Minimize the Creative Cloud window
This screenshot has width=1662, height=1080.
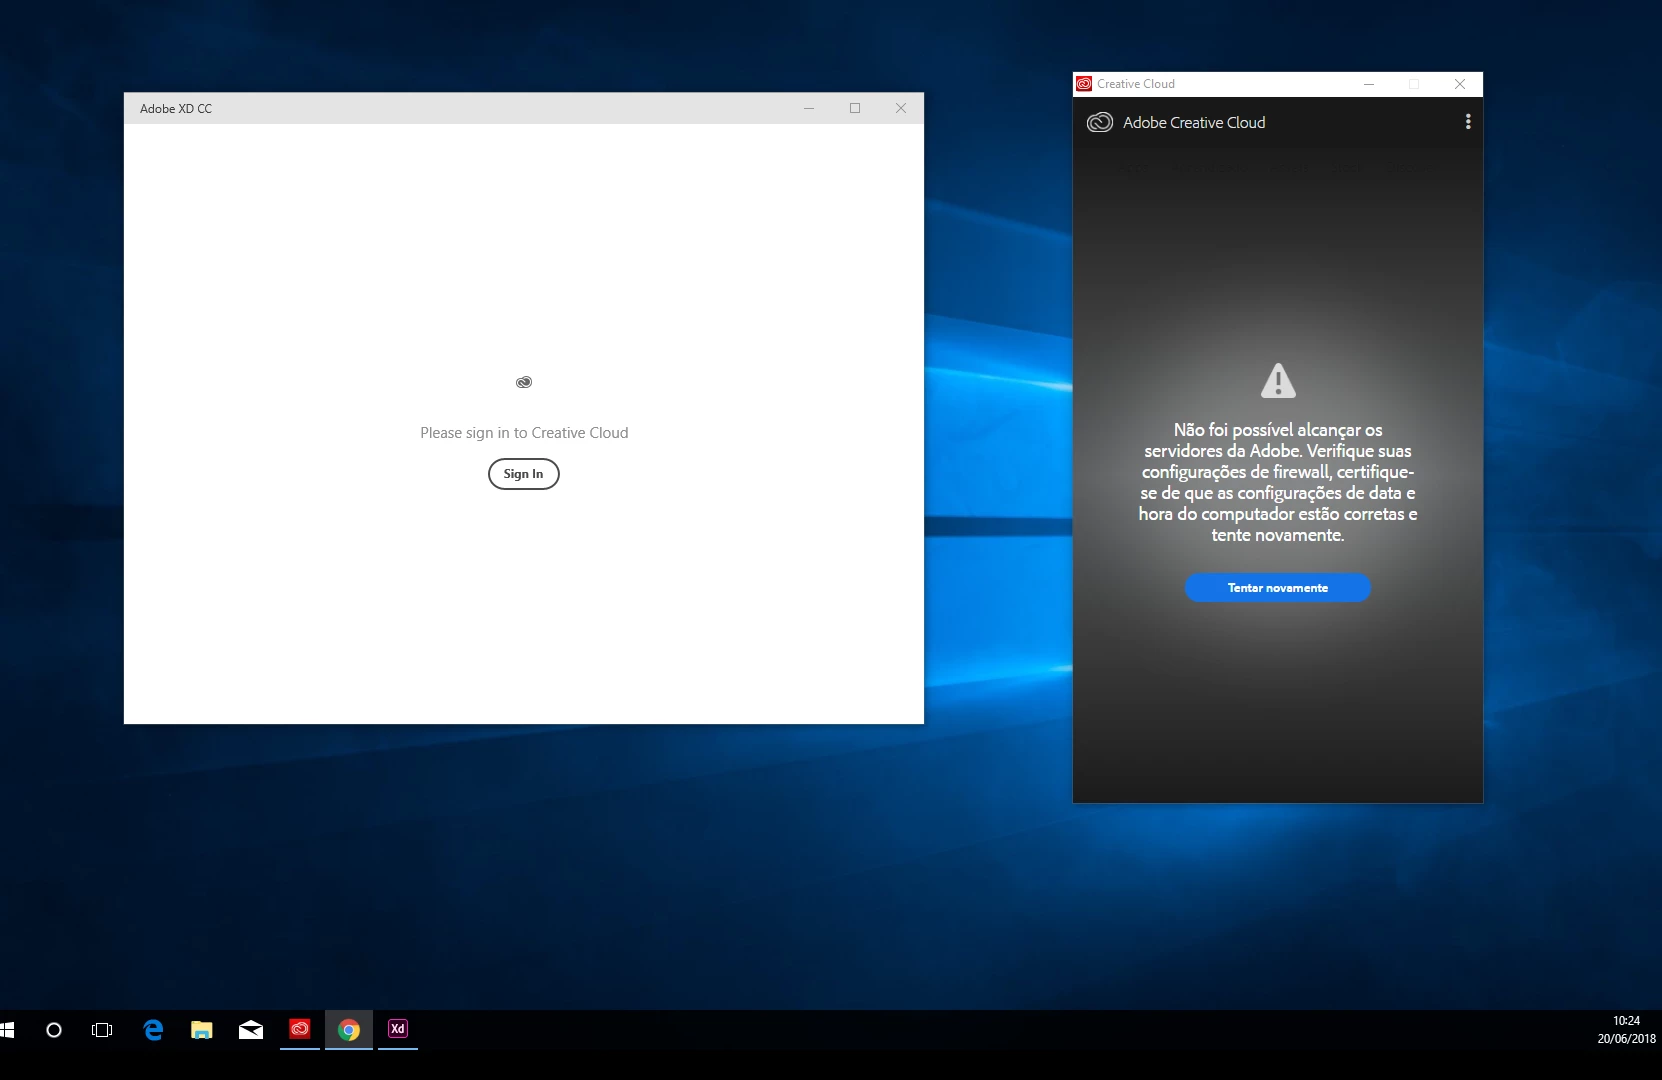1369,84
